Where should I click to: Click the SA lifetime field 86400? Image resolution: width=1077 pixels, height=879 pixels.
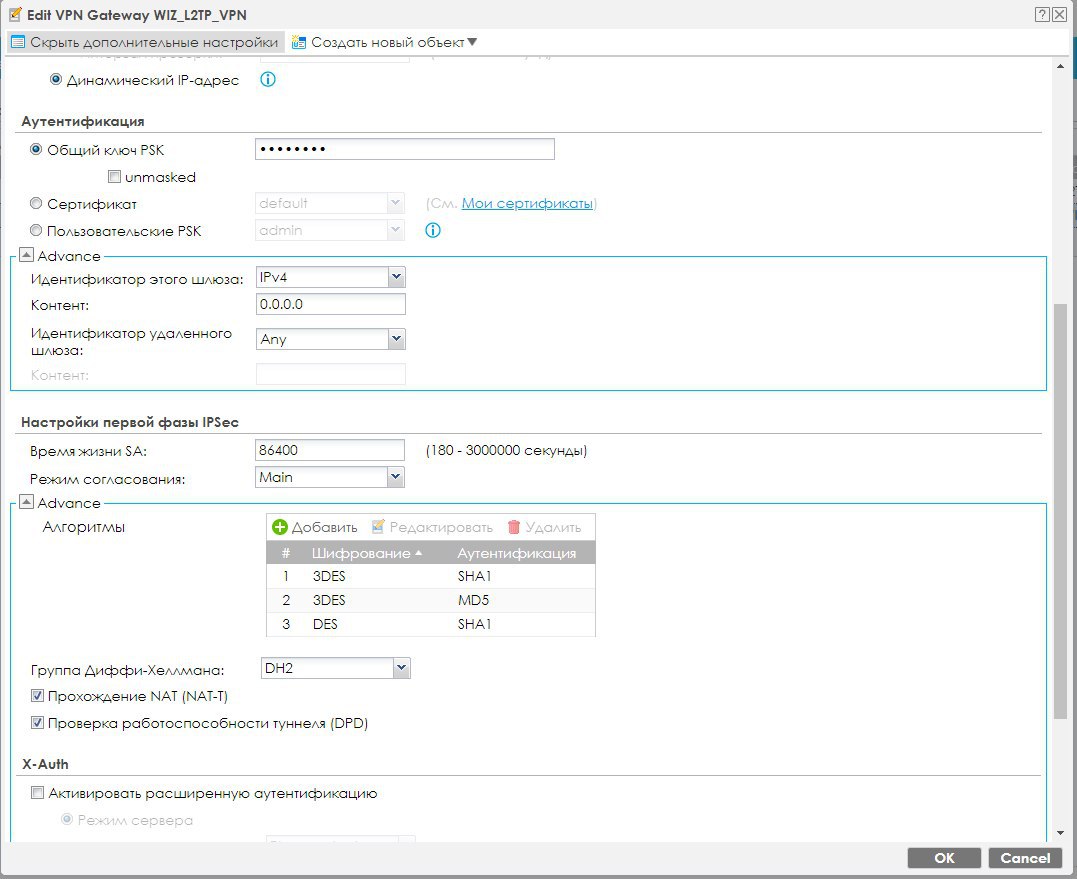330,450
